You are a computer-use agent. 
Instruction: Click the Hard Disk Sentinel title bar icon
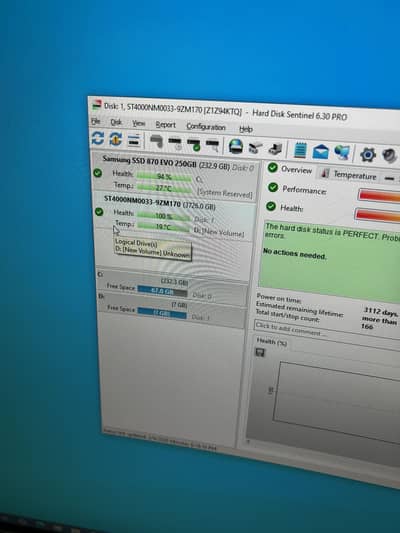[97, 105]
